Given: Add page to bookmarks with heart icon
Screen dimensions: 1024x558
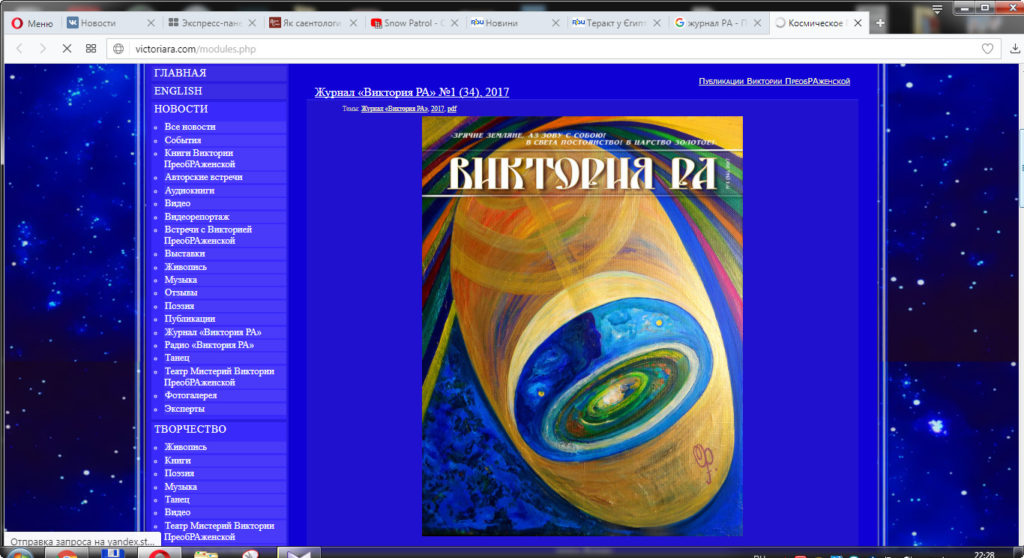Looking at the screenshot, I should [987, 48].
